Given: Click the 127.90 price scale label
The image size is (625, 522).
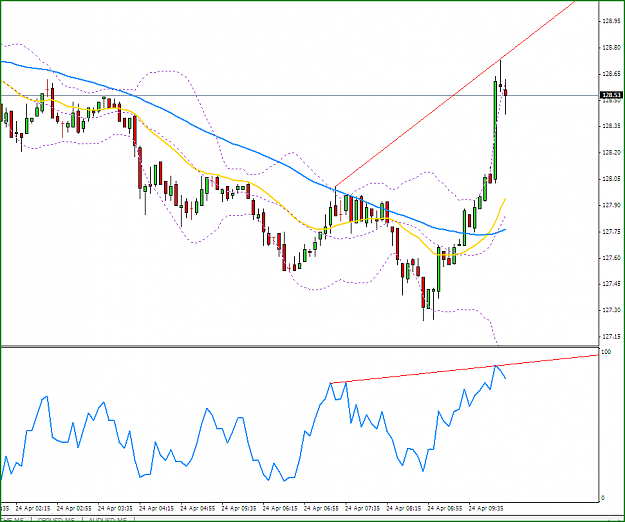Looking at the screenshot, I should click(x=611, y=205).
